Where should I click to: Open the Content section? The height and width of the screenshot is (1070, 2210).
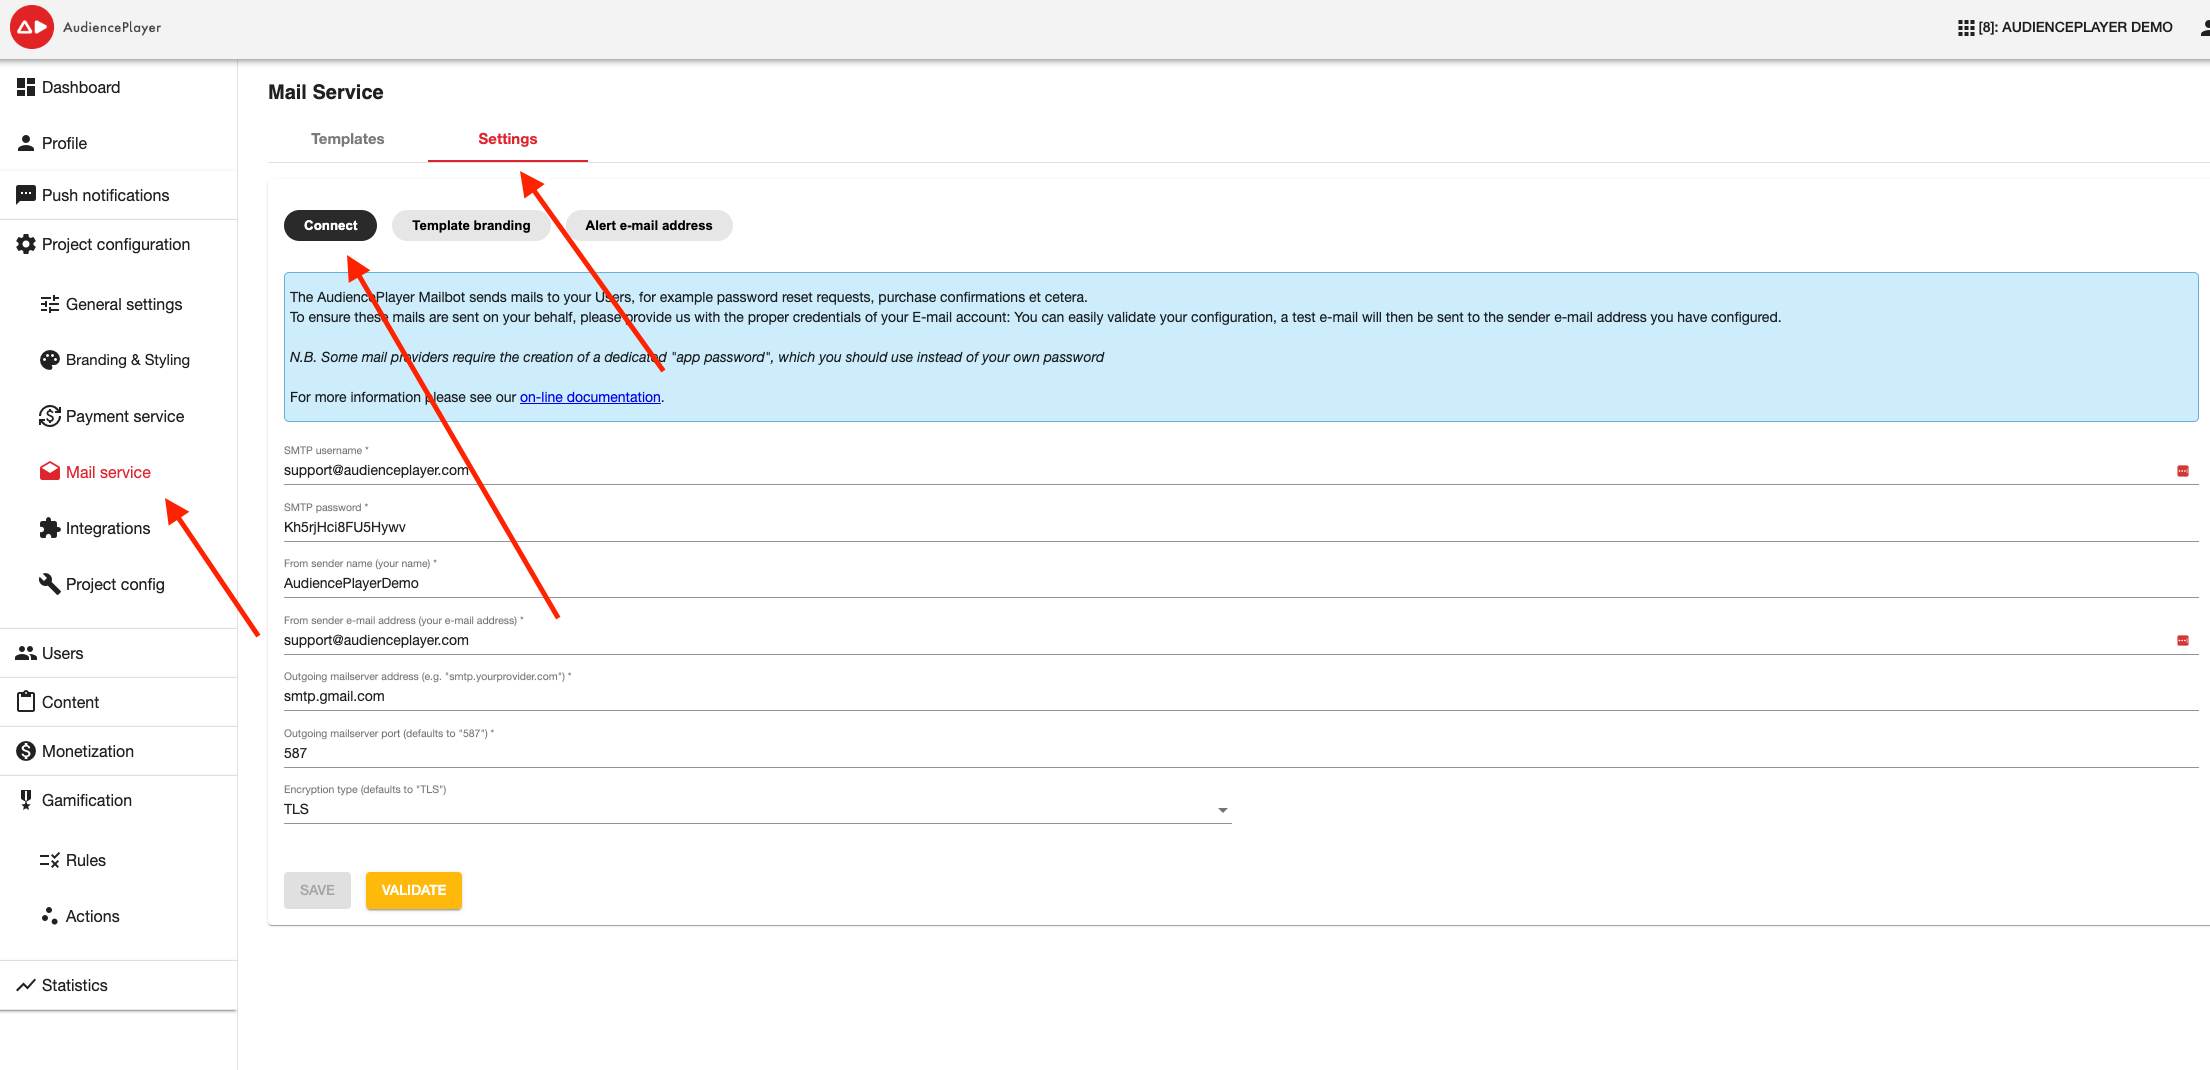coord(118,702)
